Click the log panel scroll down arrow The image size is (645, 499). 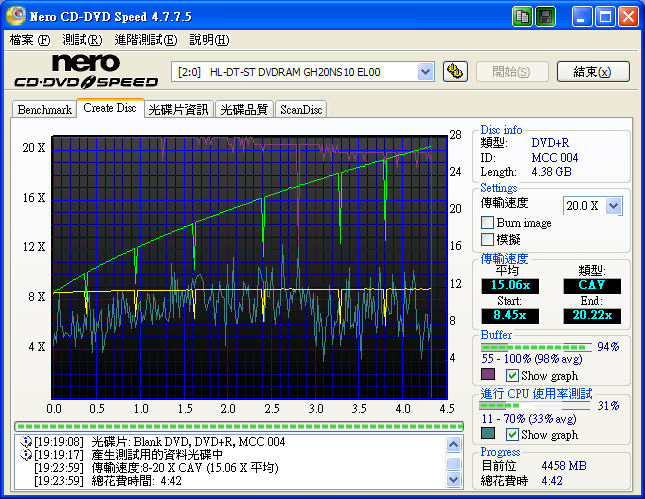[x=455, y=480]
